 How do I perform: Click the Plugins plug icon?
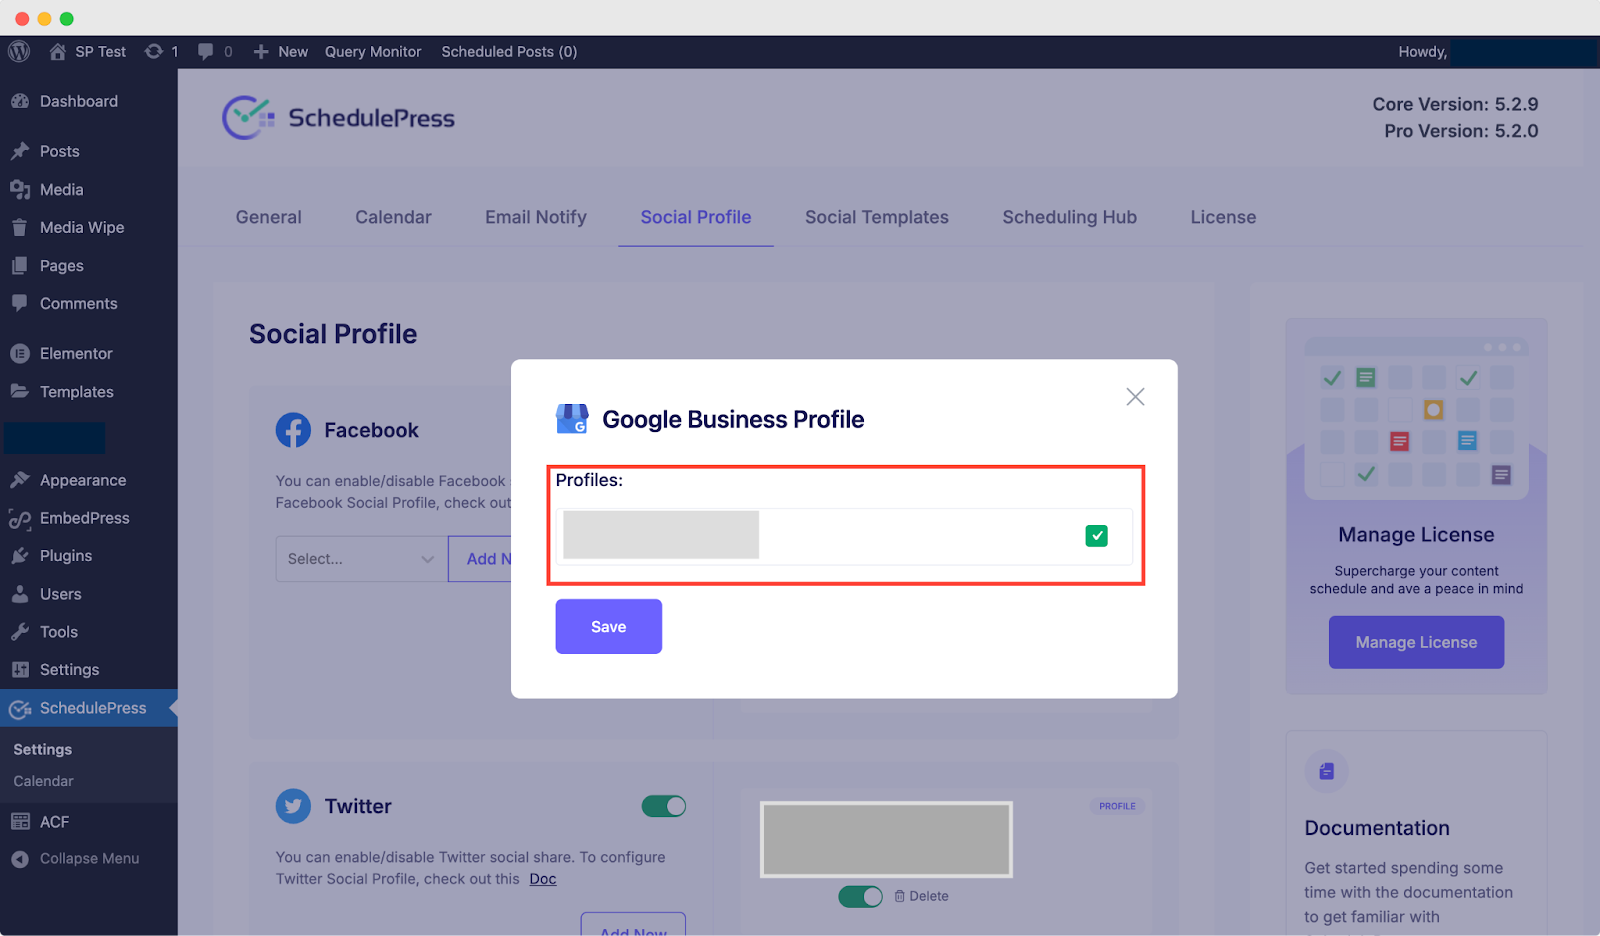pos(20,555)
